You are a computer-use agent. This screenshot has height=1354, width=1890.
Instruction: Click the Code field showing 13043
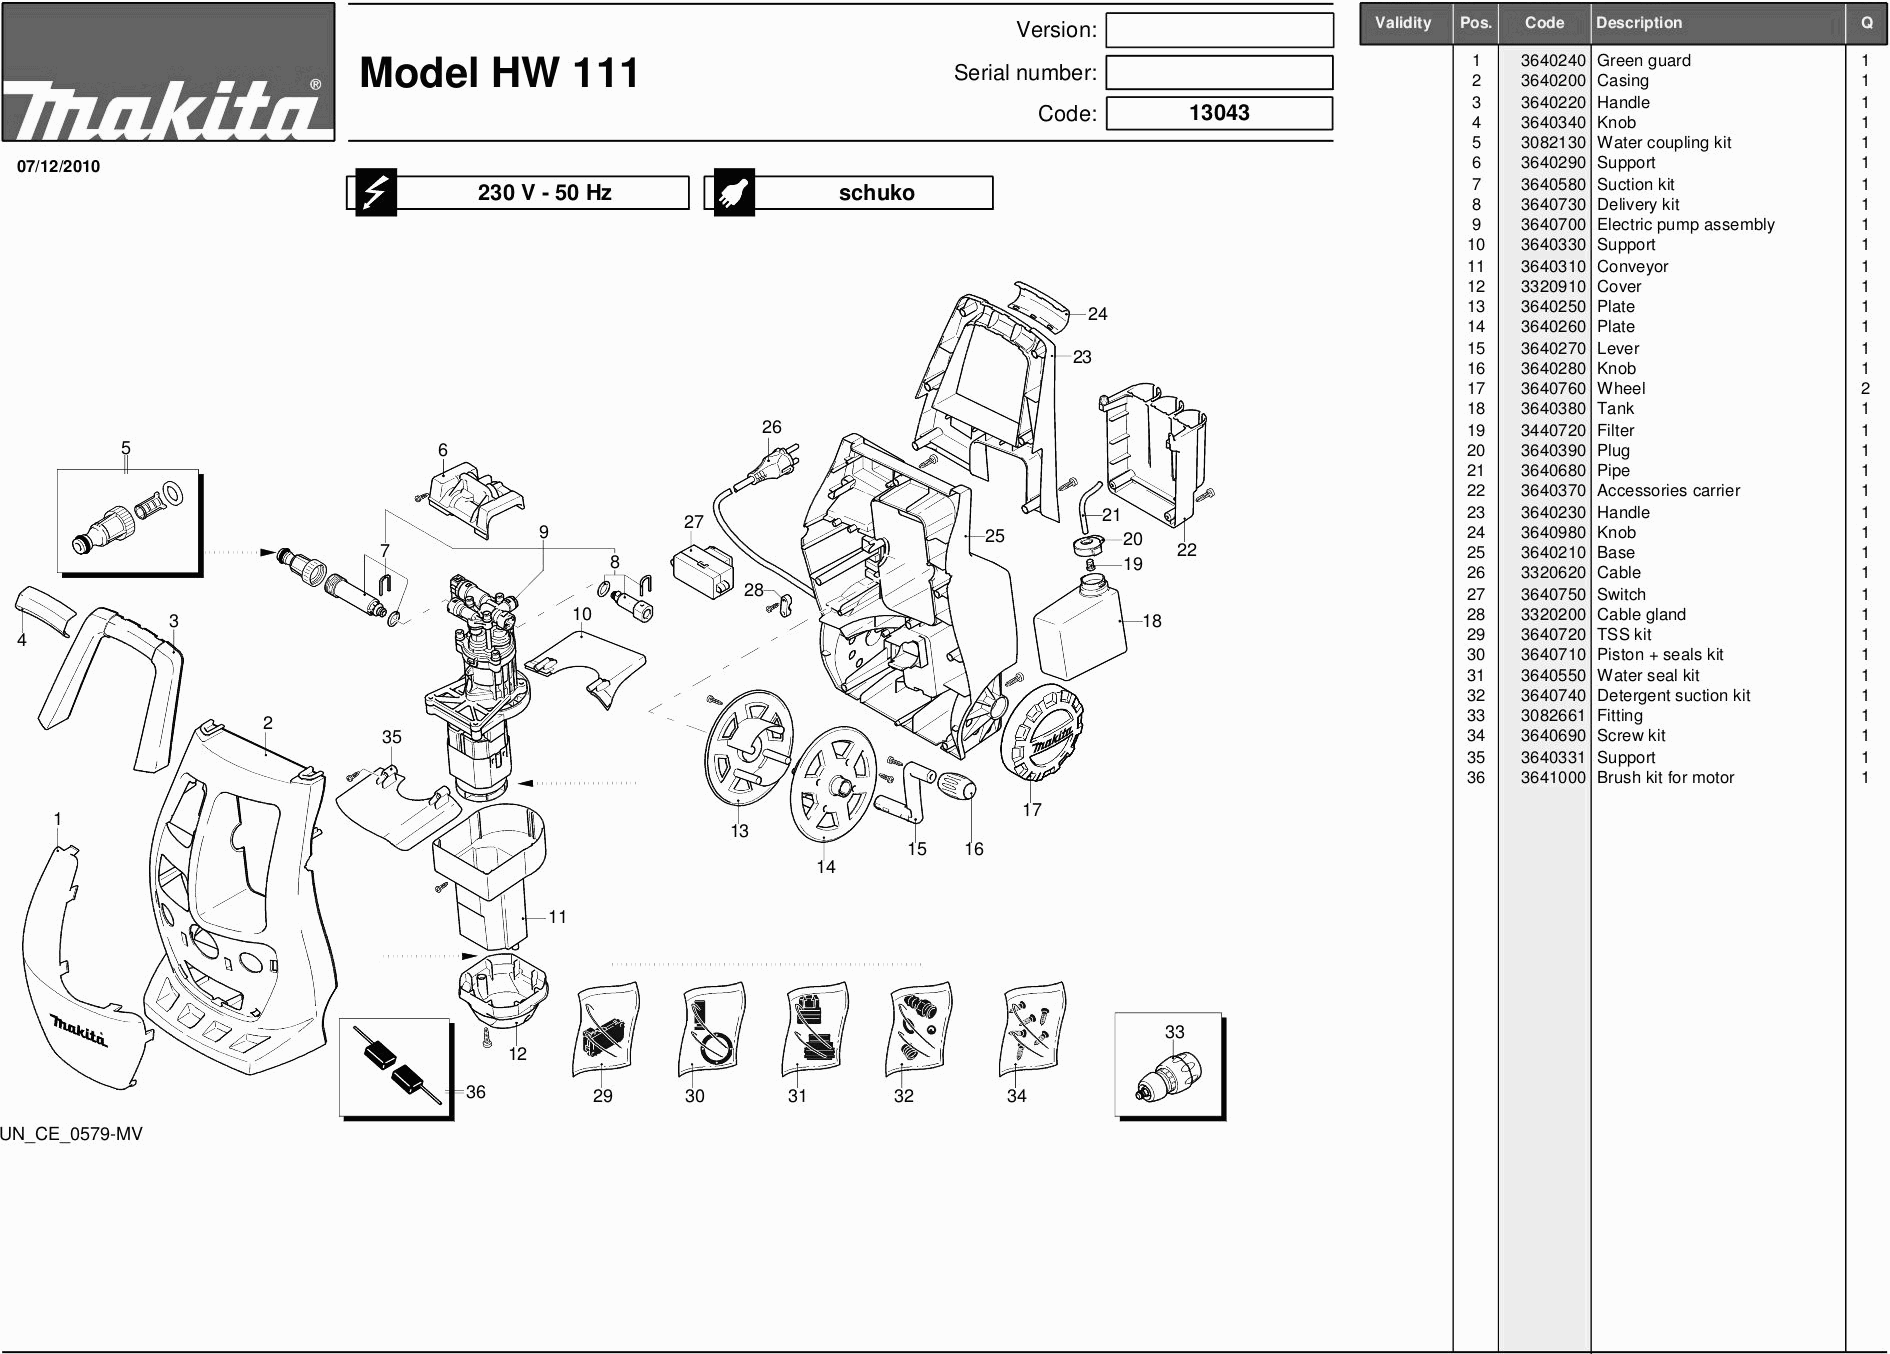(x=1219, y=113)
